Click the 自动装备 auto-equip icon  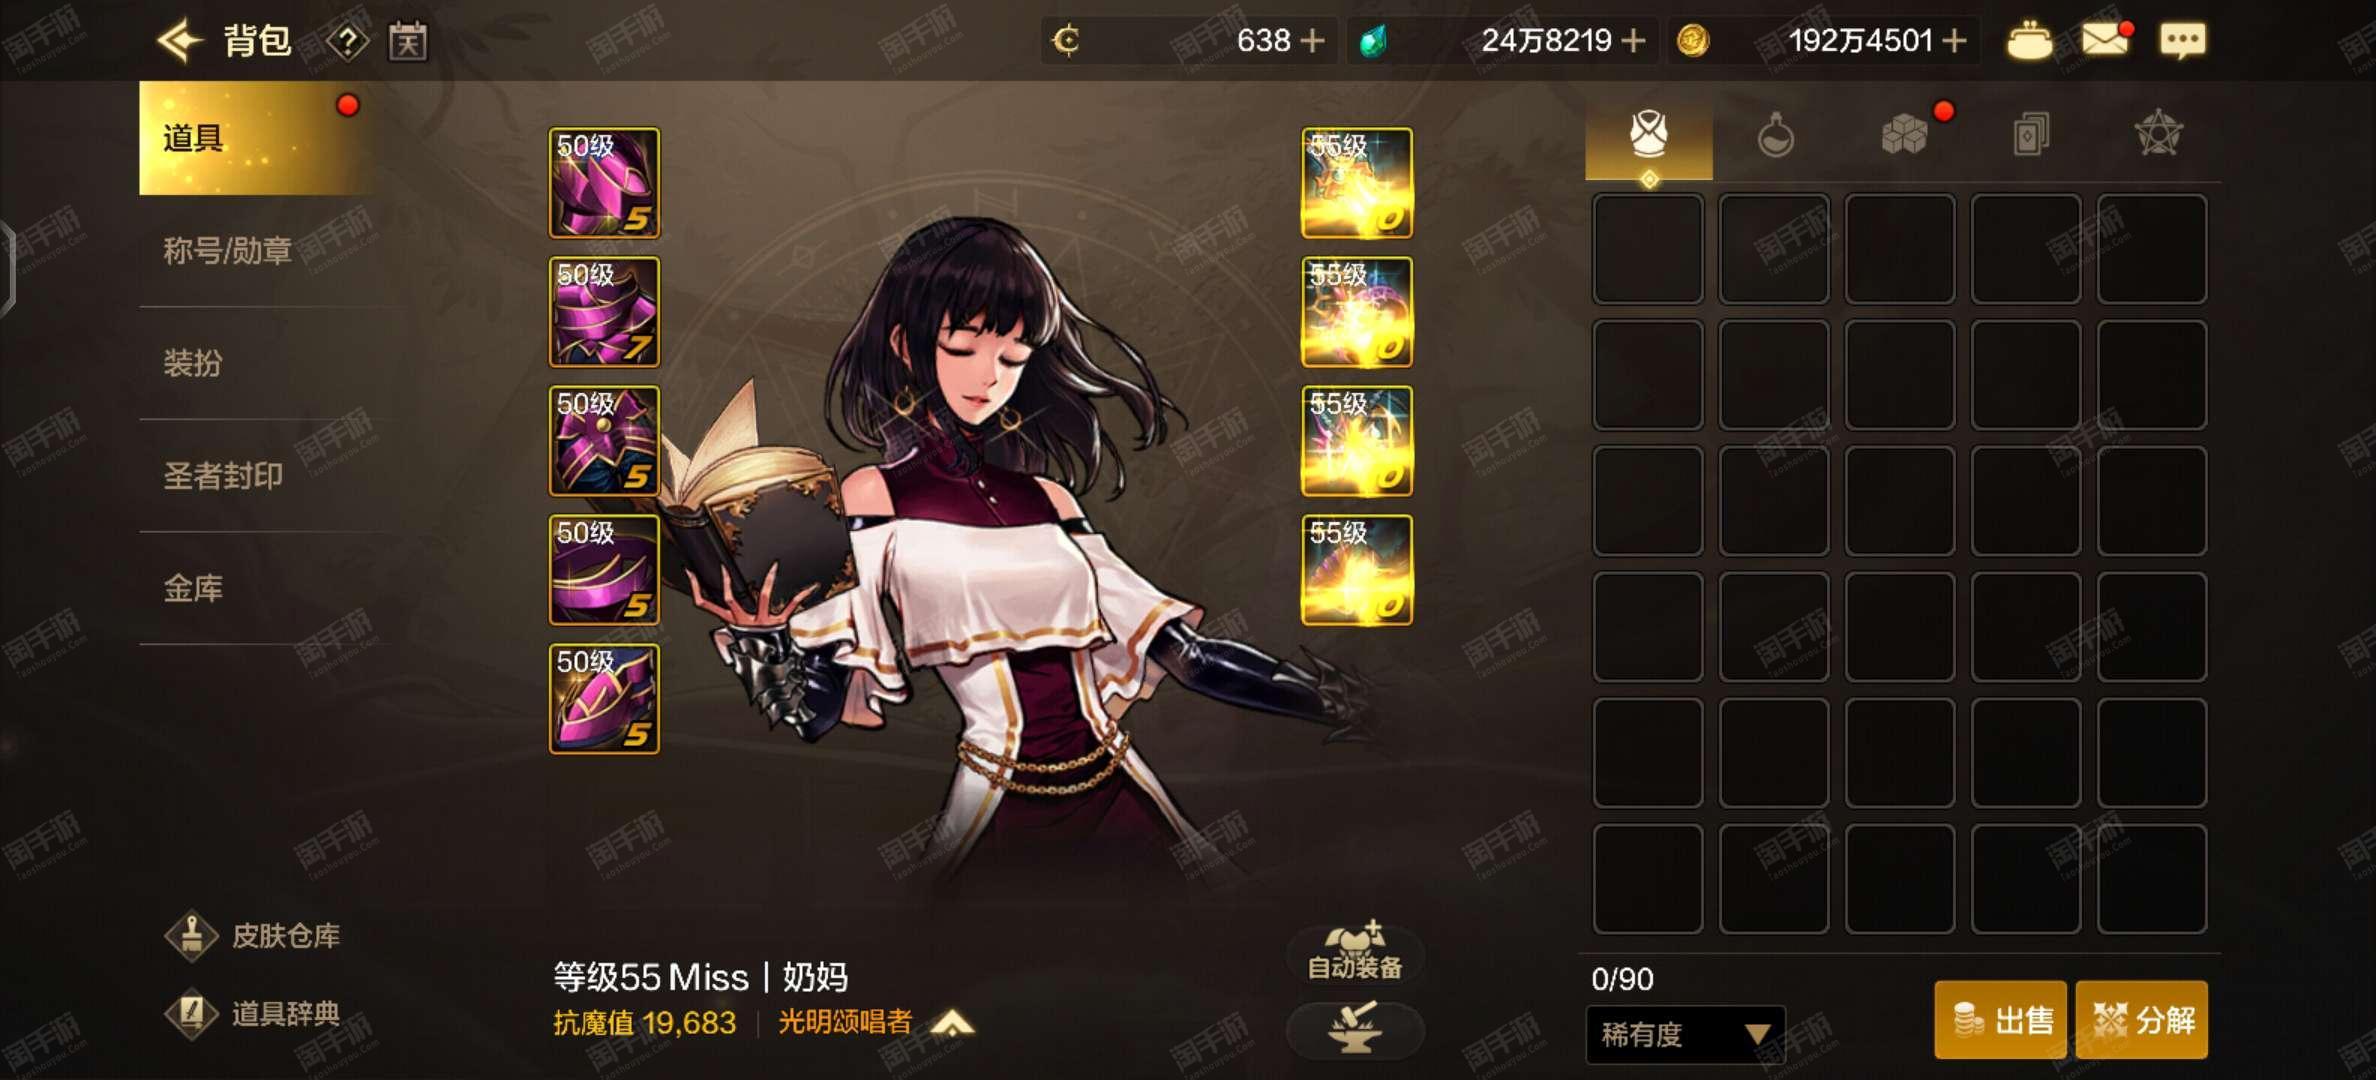[x=1355, y=952]
